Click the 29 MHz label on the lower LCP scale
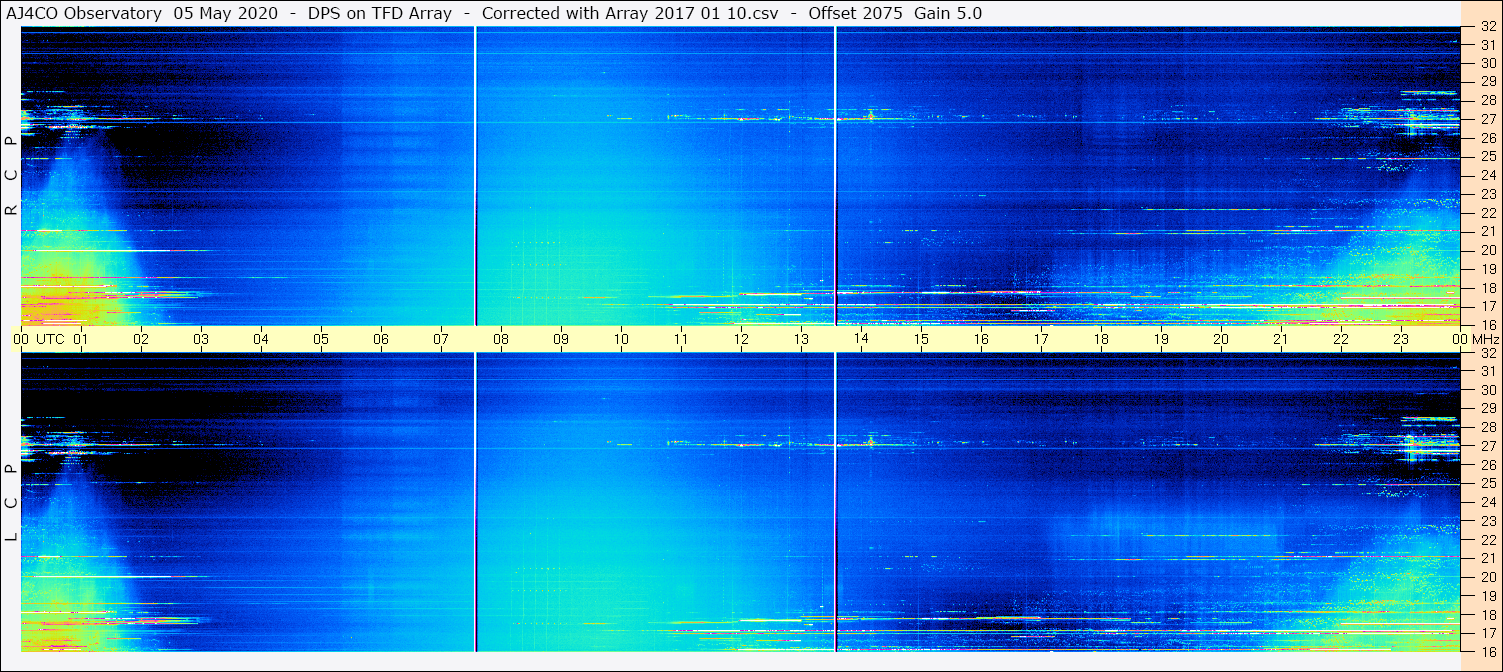Image resolution: width=1503 pixels, height=672 pixels. click(x=1487, y=409)
